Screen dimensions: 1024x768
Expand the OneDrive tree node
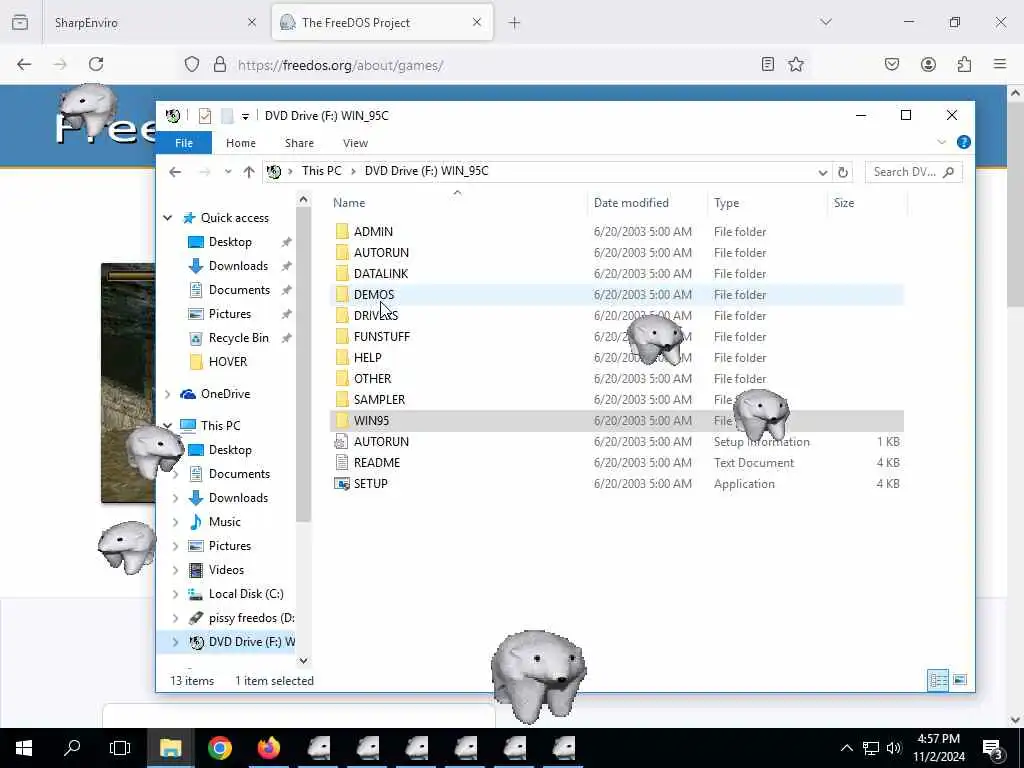(x=168, y=394)
